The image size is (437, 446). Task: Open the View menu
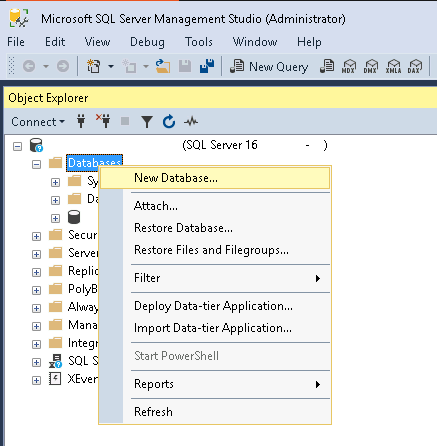coord(97,42)
